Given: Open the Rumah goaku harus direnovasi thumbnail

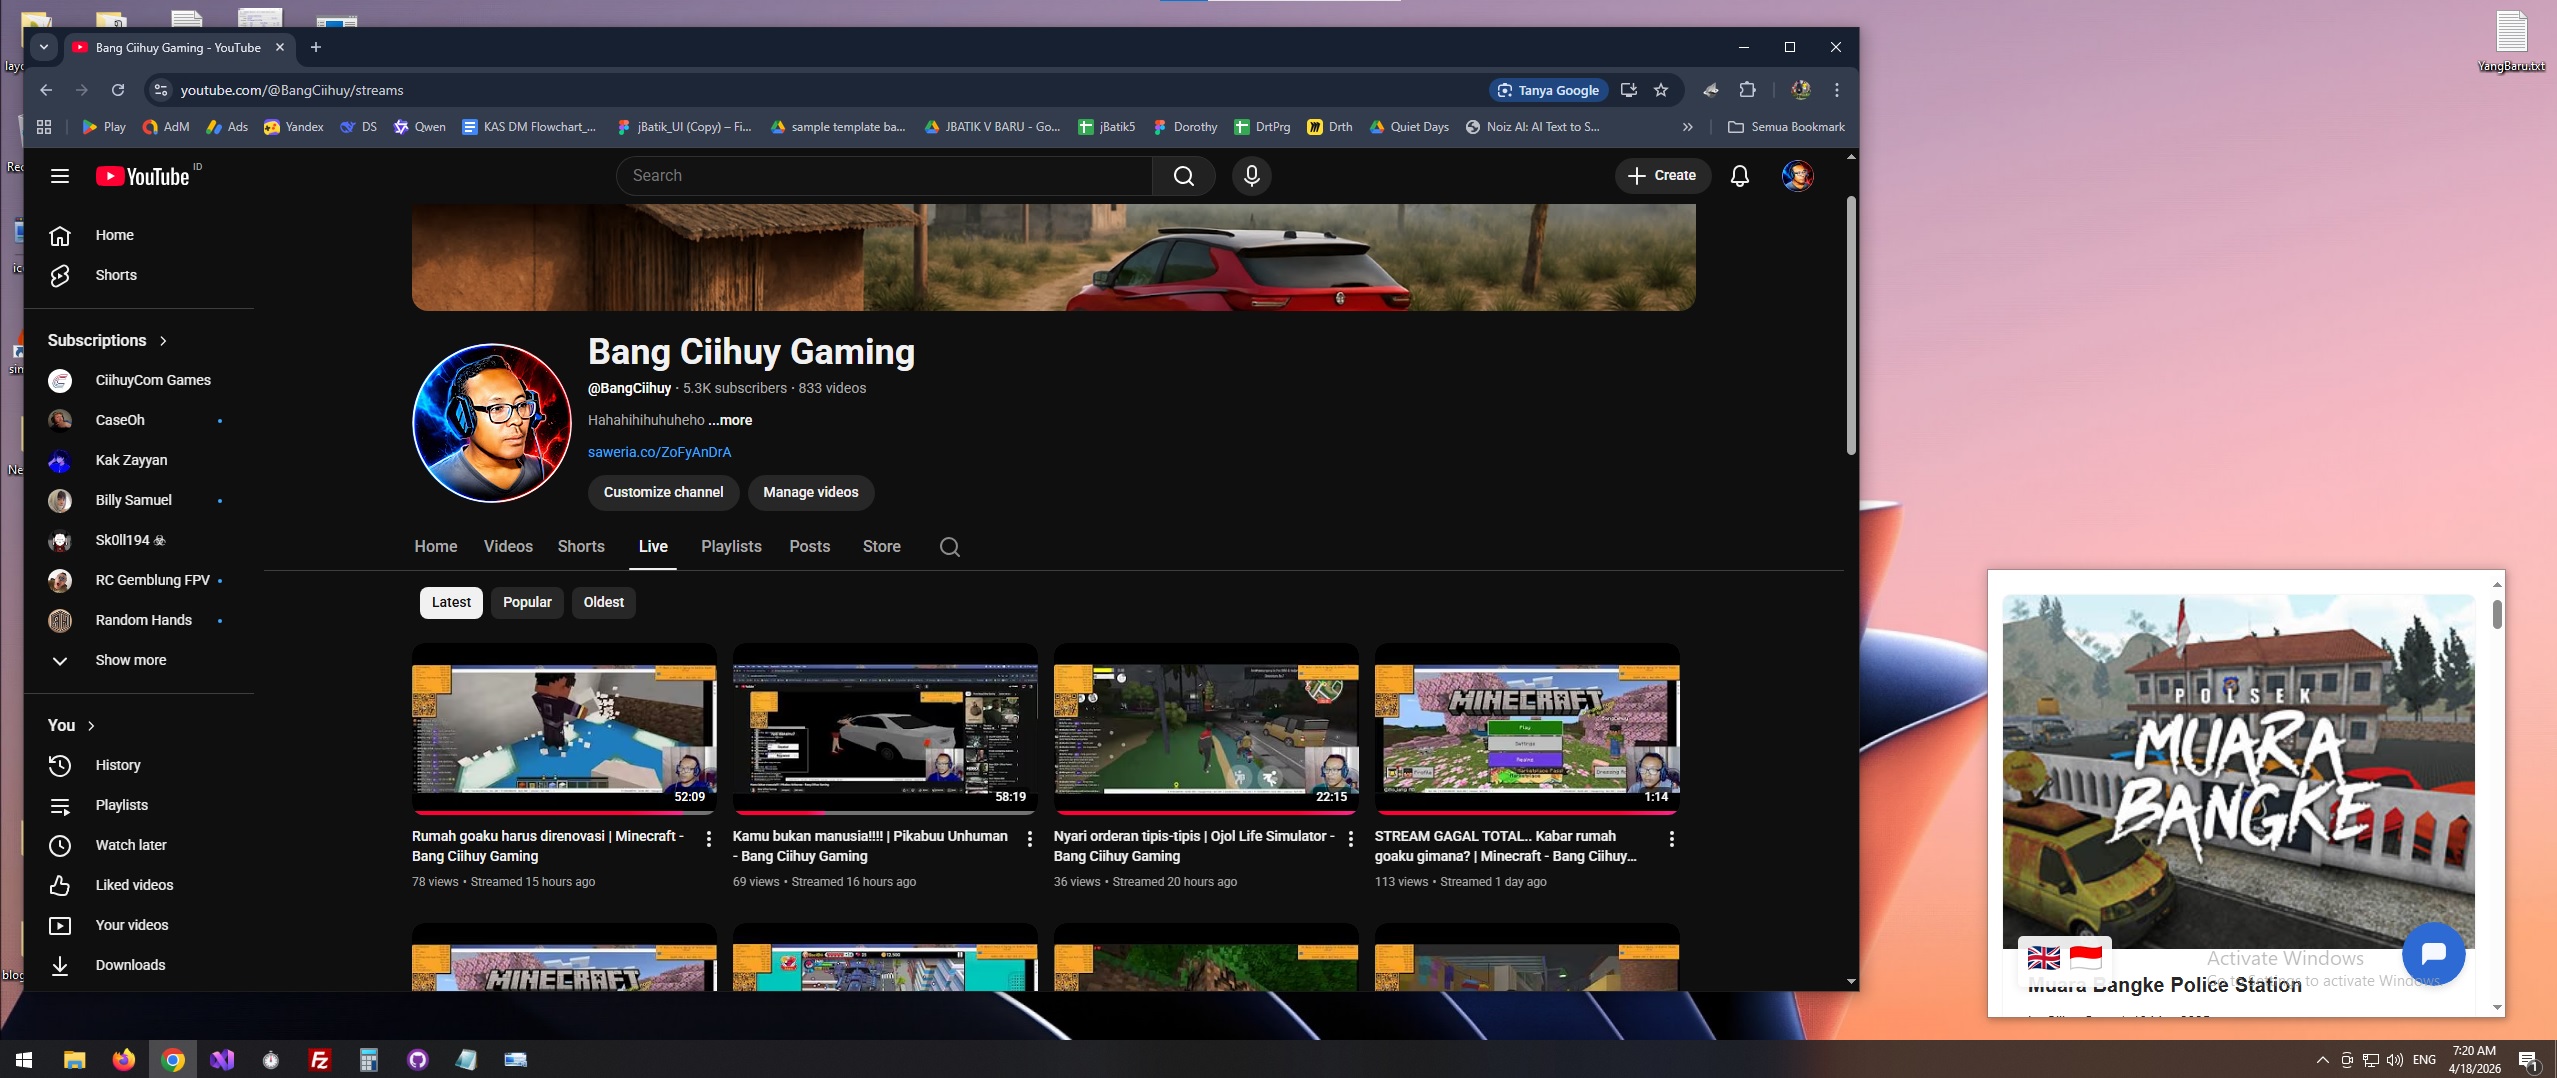Looking at the screenshot, I should pos(564,730).
